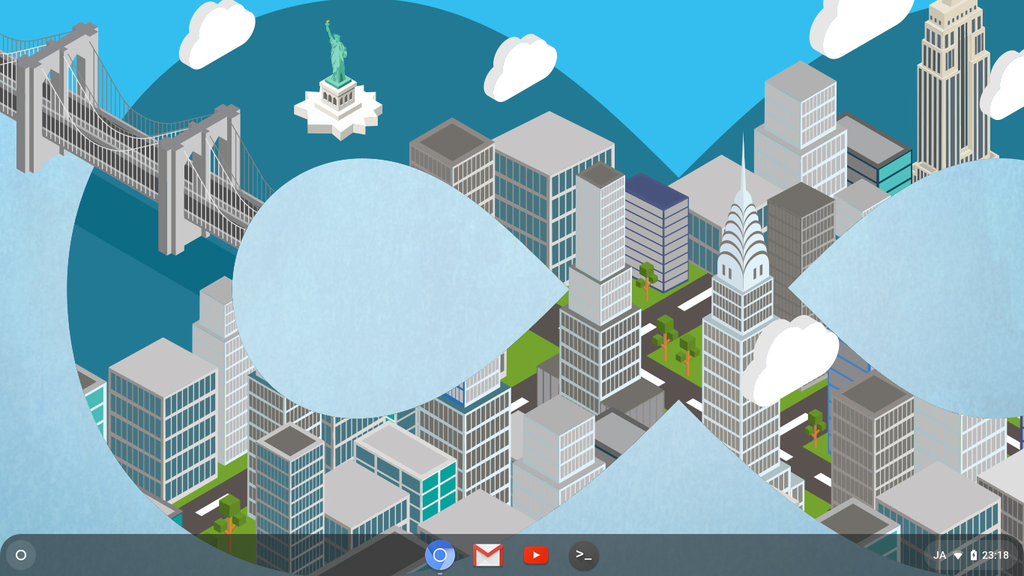Screen dimensions: 1024x576
Task: Open the launcher circle button
Action: (x=21, y=555)
